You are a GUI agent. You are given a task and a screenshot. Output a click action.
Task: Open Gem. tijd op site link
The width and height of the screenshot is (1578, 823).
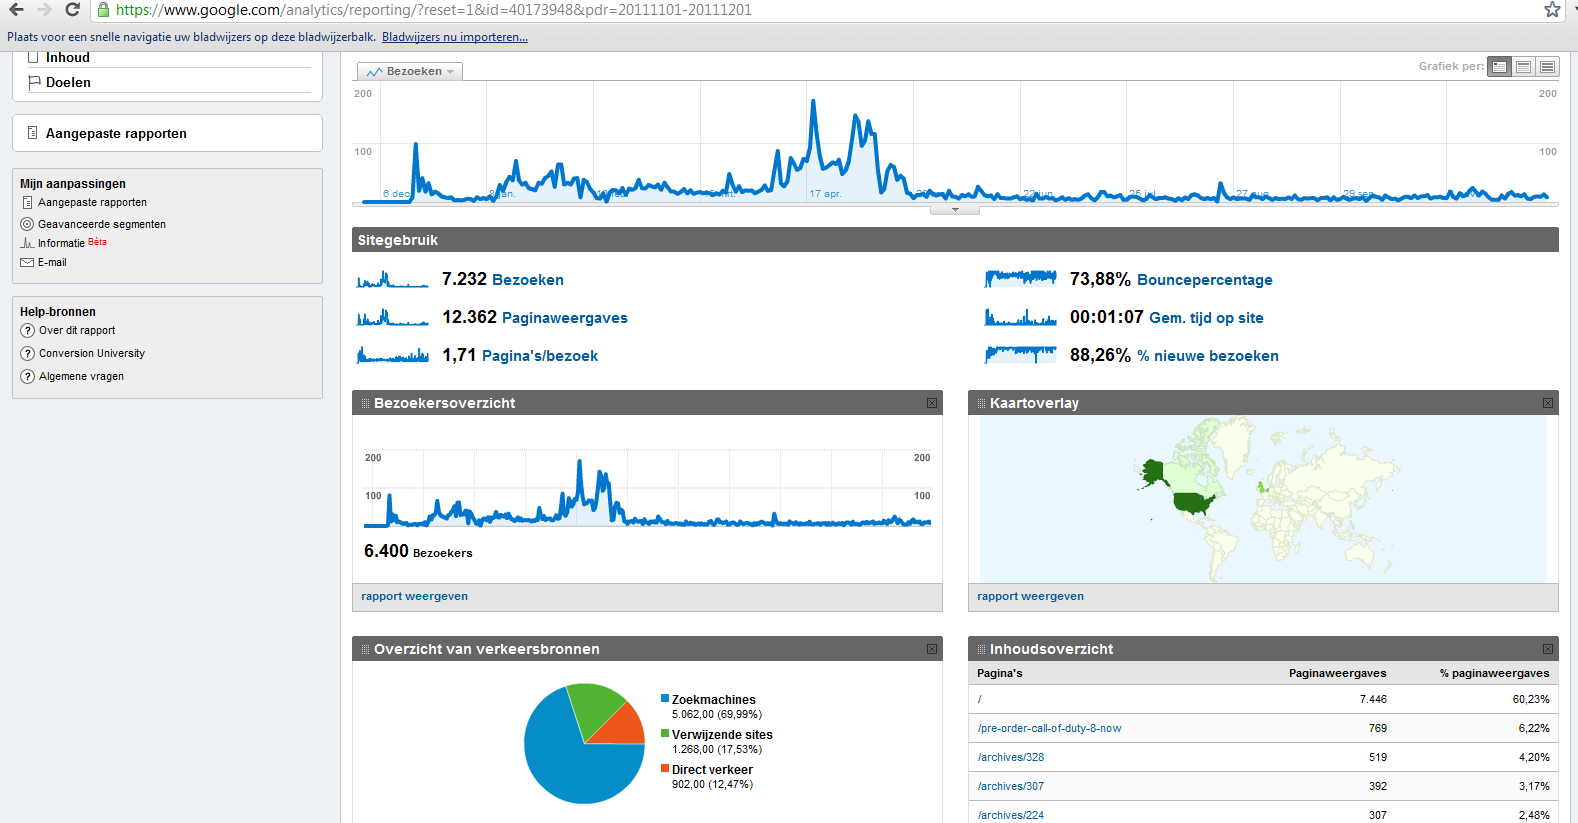coord(1206,318)
